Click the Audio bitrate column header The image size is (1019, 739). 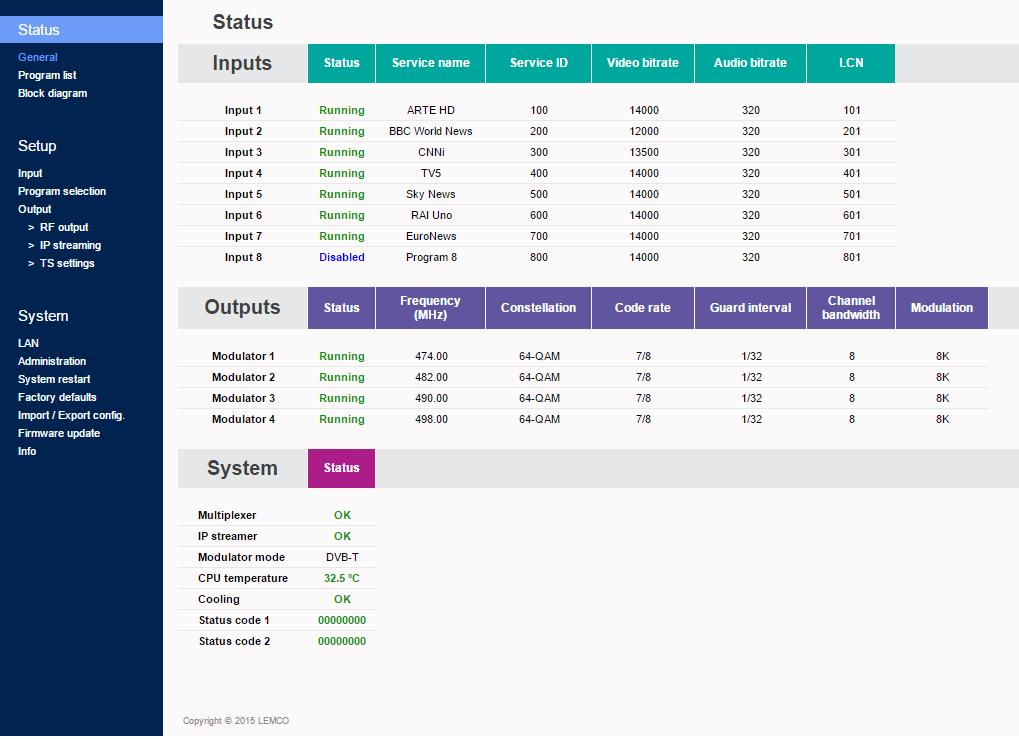pyautogui.click(x=750, y=63)
